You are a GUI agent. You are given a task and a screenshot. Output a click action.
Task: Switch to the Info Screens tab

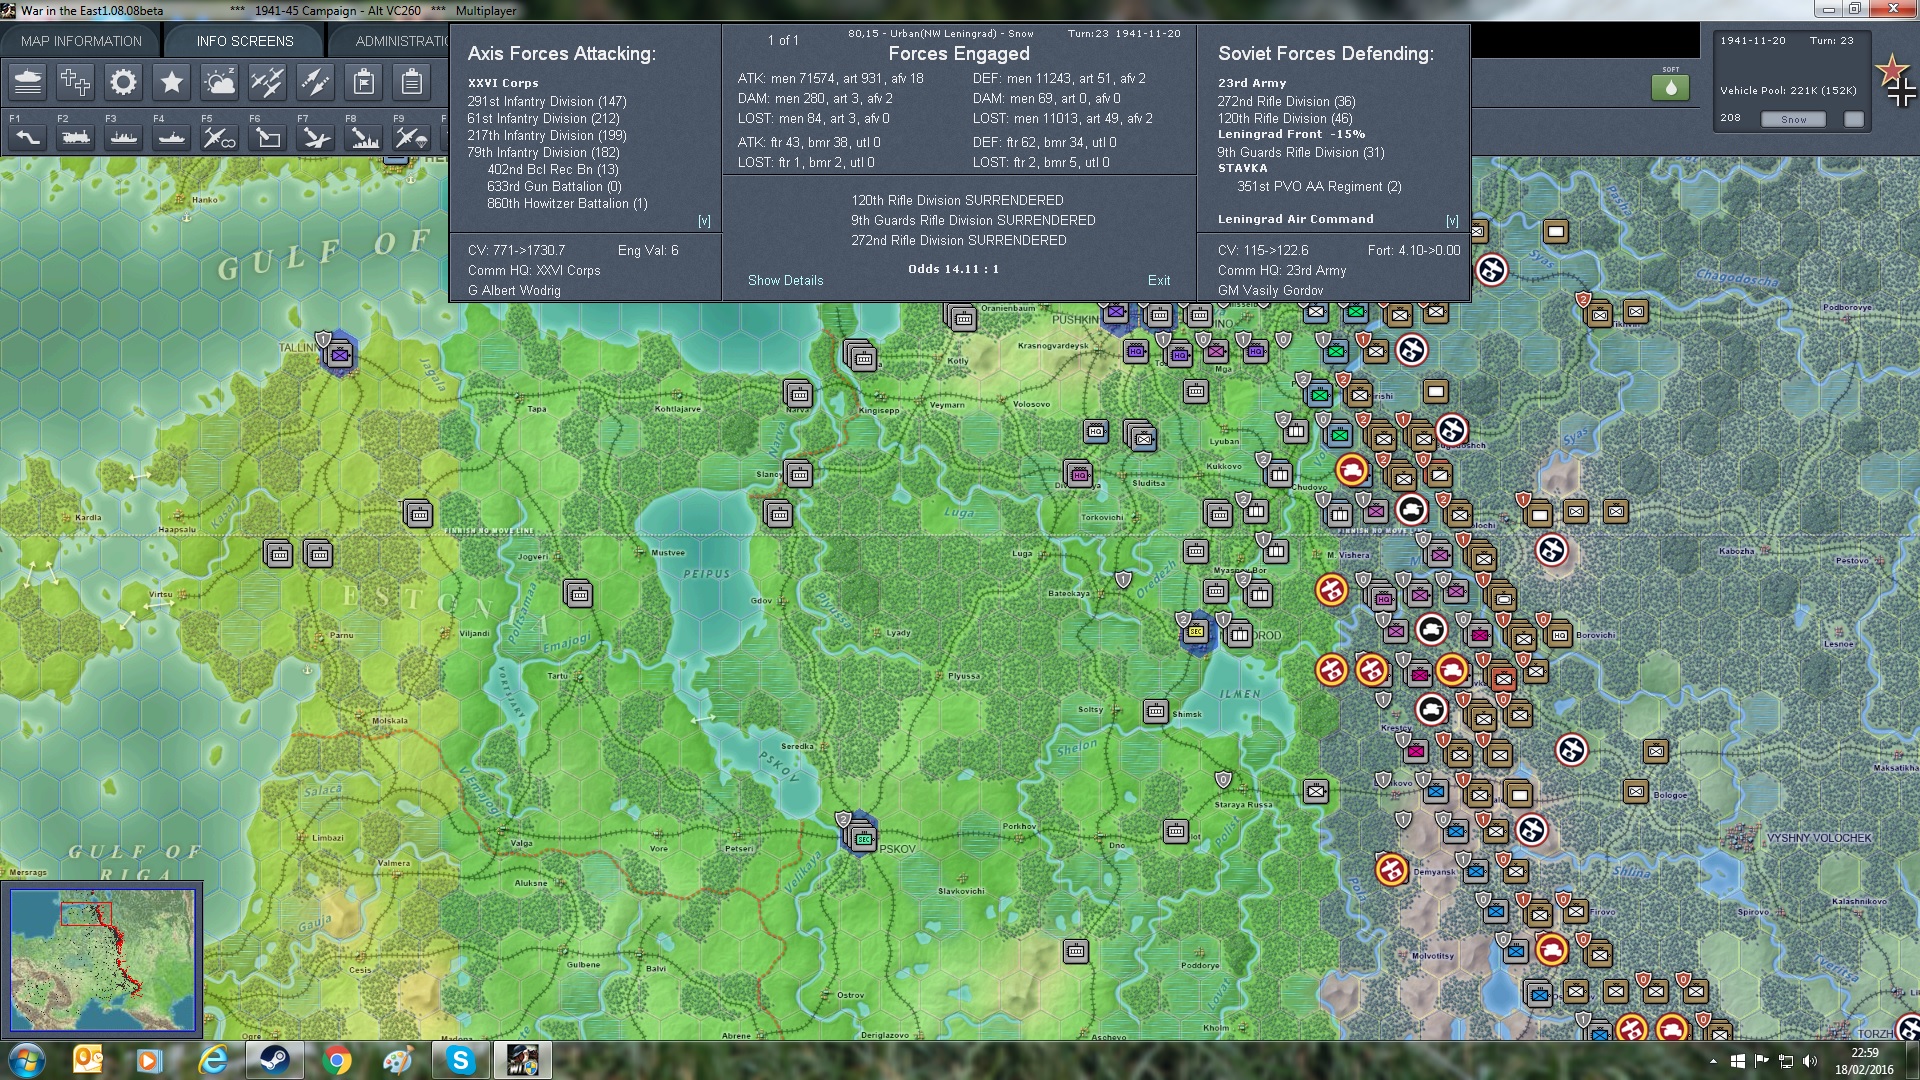[245, 41]
